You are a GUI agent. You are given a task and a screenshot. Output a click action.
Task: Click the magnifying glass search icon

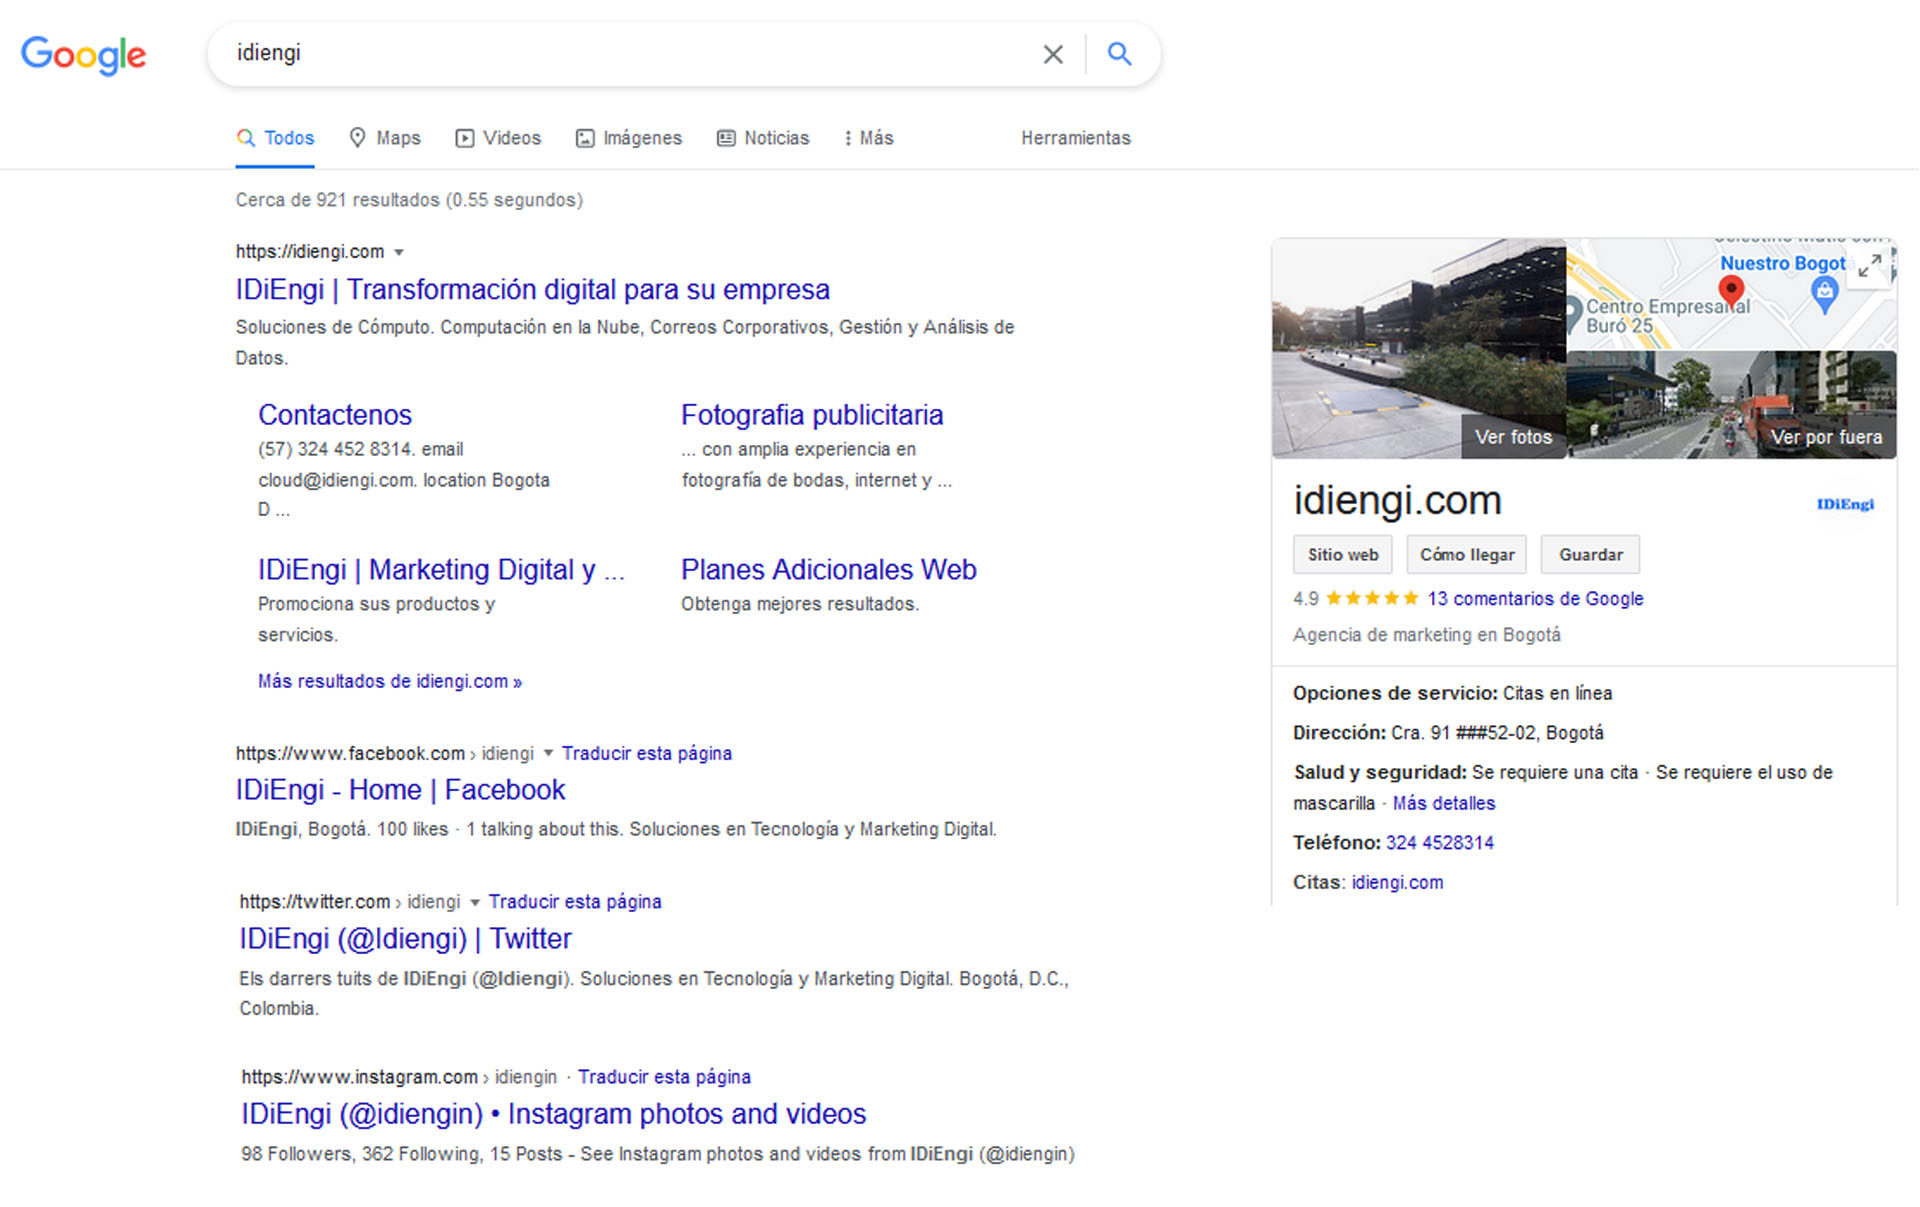point(1119,54)
